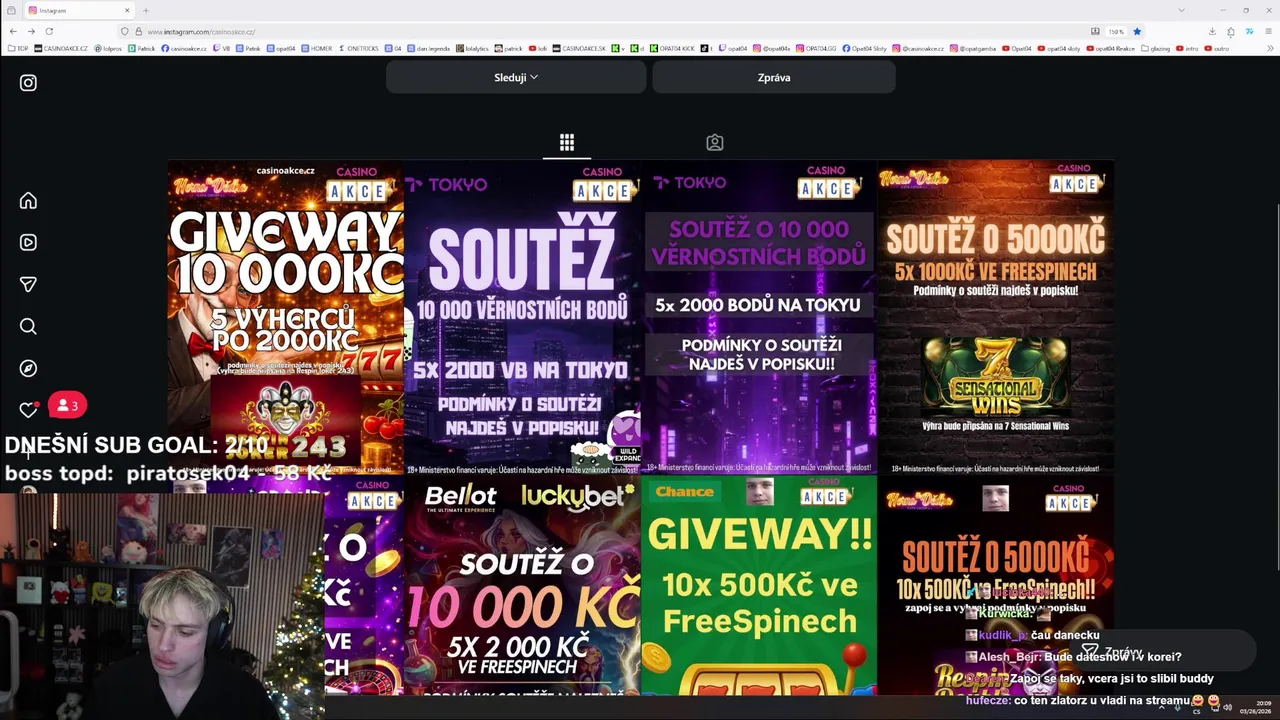
Task: Open Soutěž o 5000Kč 10x 500Kč FreeSpinech post
Action: (995, 586)
